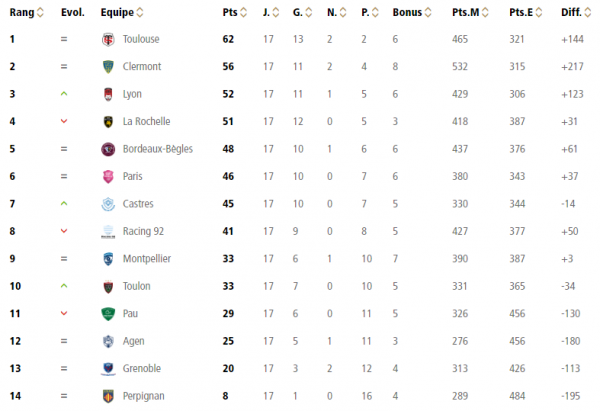The height and width of the screenshot is (411, 600).
Task: Click the pink Paris club crest
Action: [x=108, y=176]
